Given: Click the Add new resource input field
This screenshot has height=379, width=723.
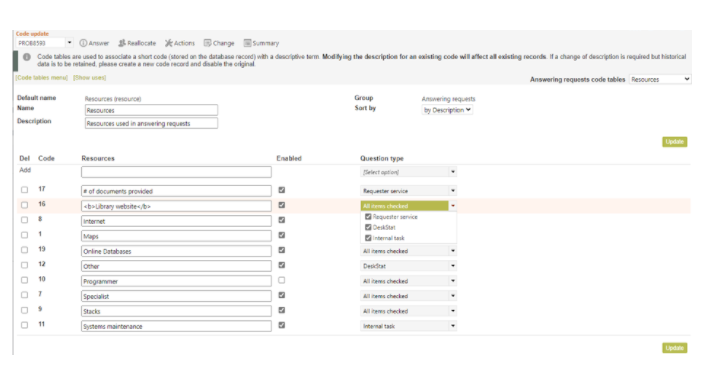Looking at the screenshot, I should 176,172.
